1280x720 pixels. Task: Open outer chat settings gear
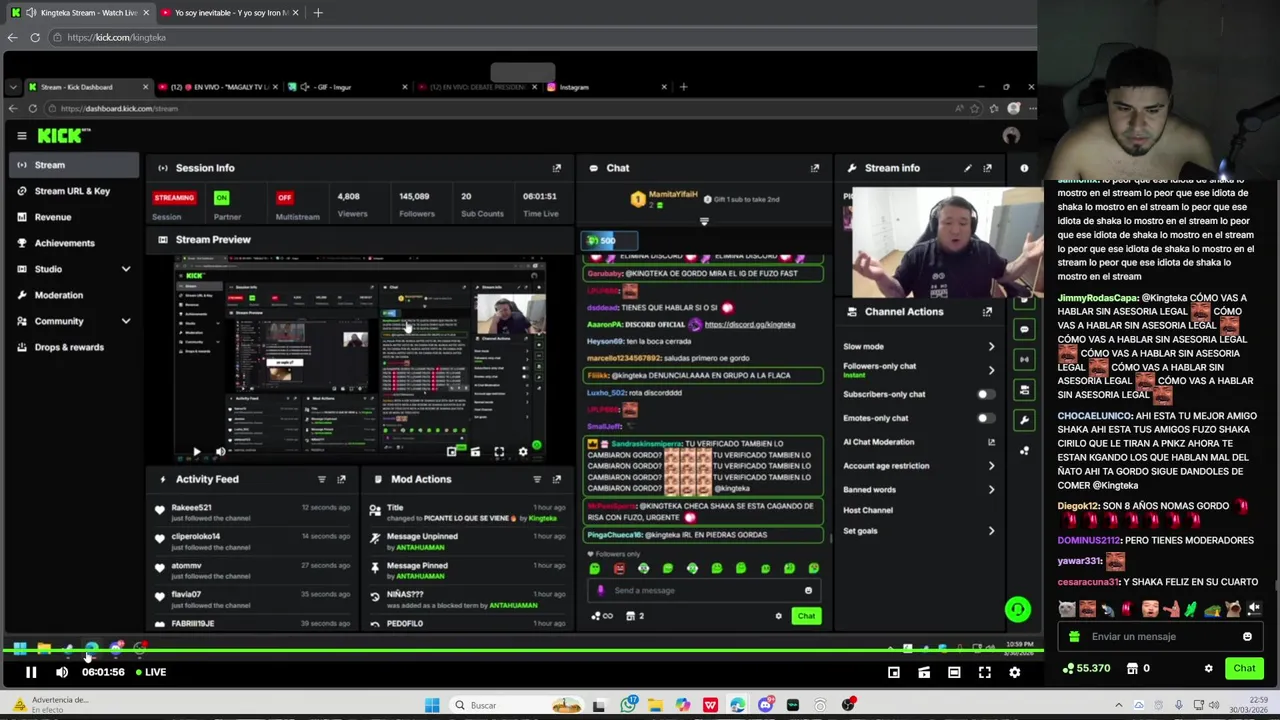click(x=1208, y=668)
